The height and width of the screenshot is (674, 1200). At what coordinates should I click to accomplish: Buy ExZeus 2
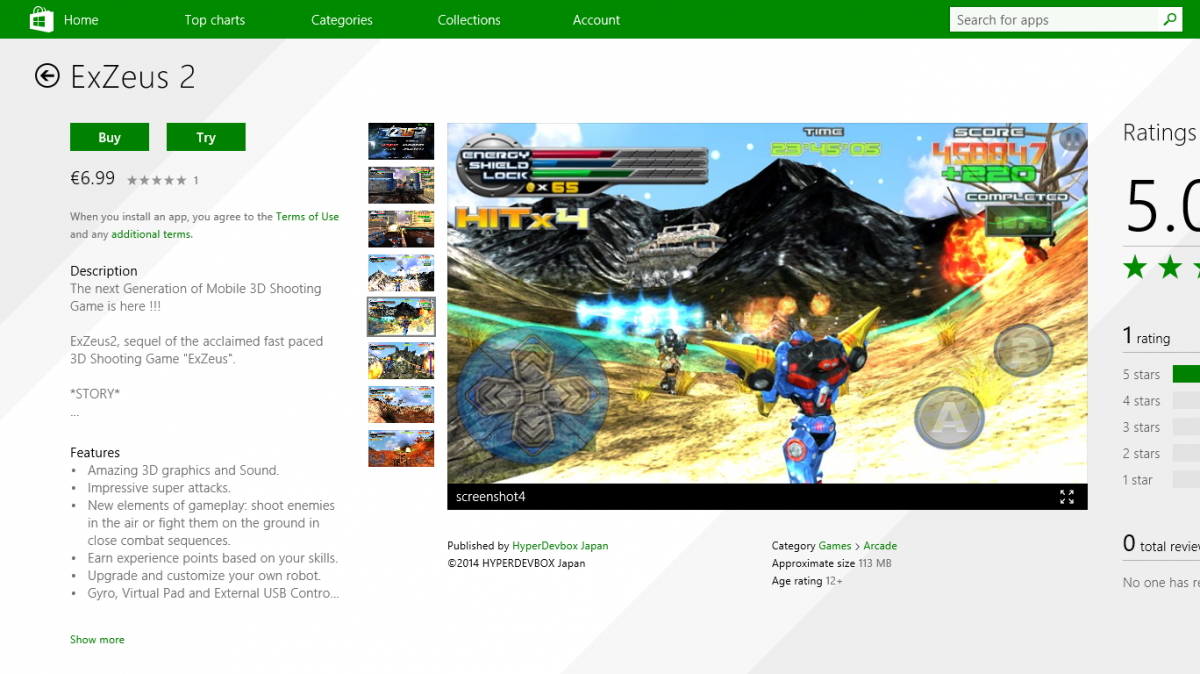click(110, 137)
